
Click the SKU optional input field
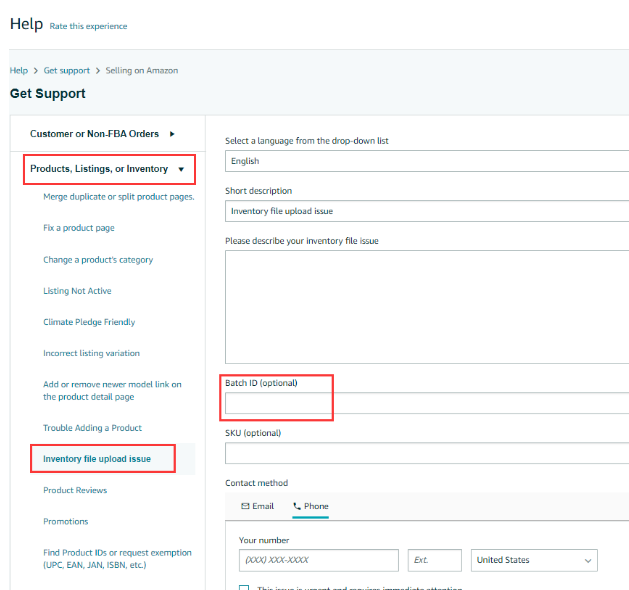pyautogui.click(x=427, y=453)
